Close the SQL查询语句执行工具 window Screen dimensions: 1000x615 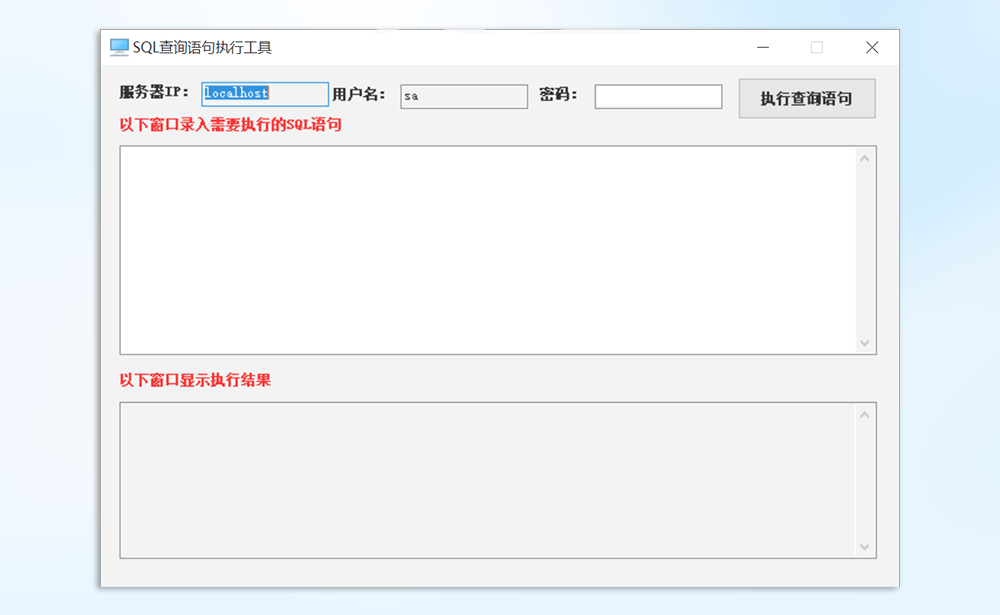pos(872,47)
